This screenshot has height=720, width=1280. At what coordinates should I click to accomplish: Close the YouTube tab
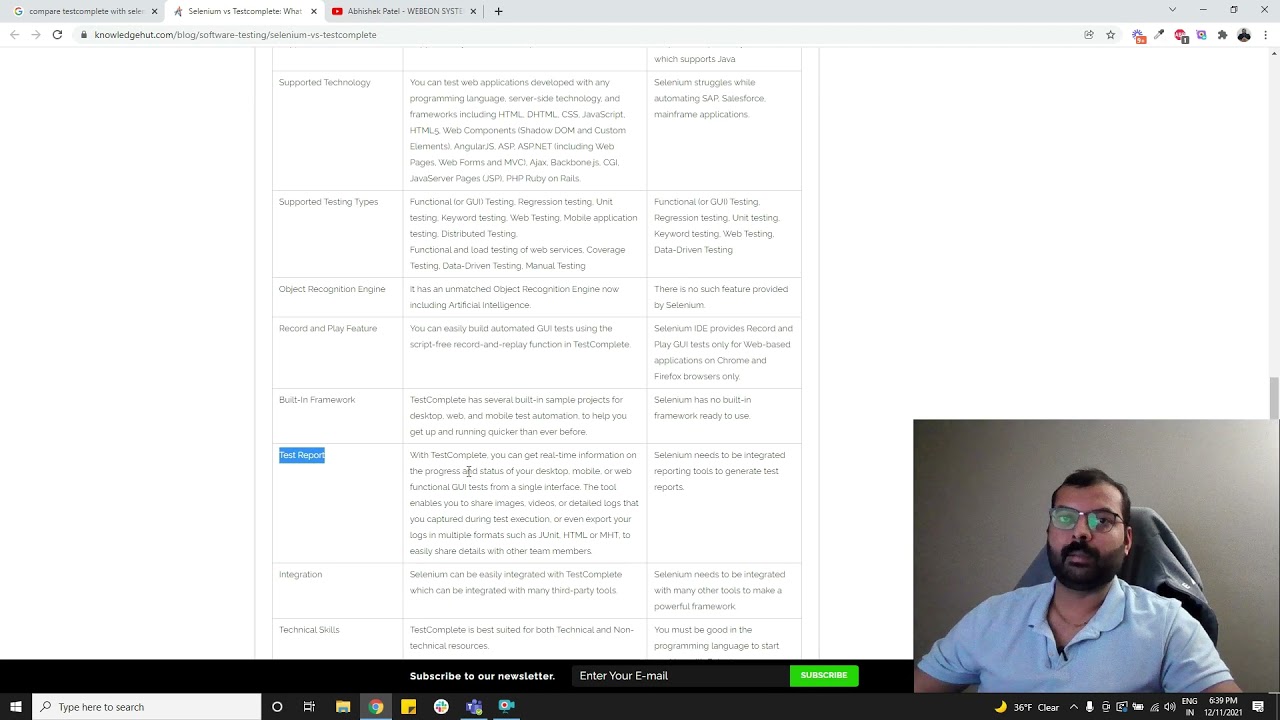pyautogui.click(x=474, y=11)
